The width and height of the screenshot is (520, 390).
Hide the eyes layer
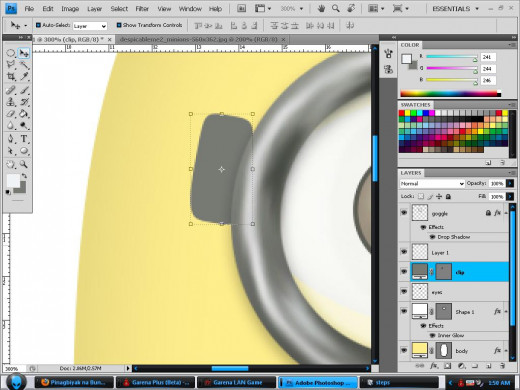pos(404,291)
